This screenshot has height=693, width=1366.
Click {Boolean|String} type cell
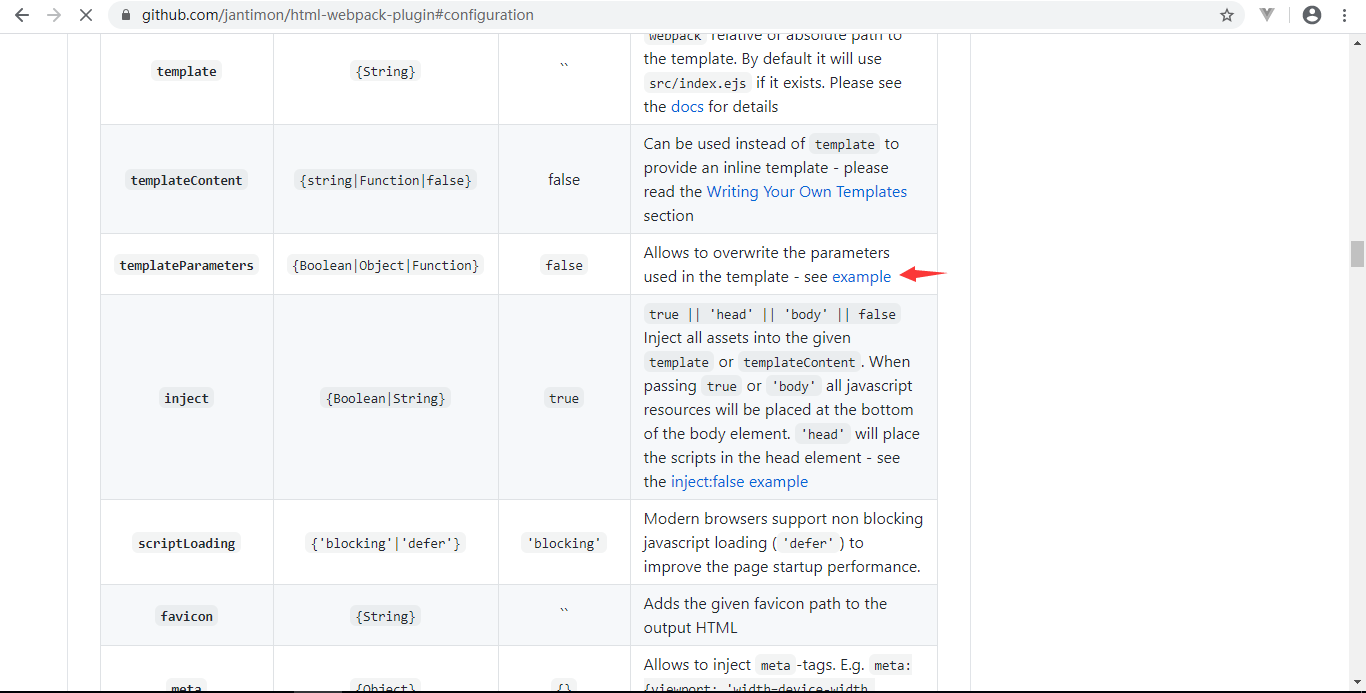(x=386, y=398)
